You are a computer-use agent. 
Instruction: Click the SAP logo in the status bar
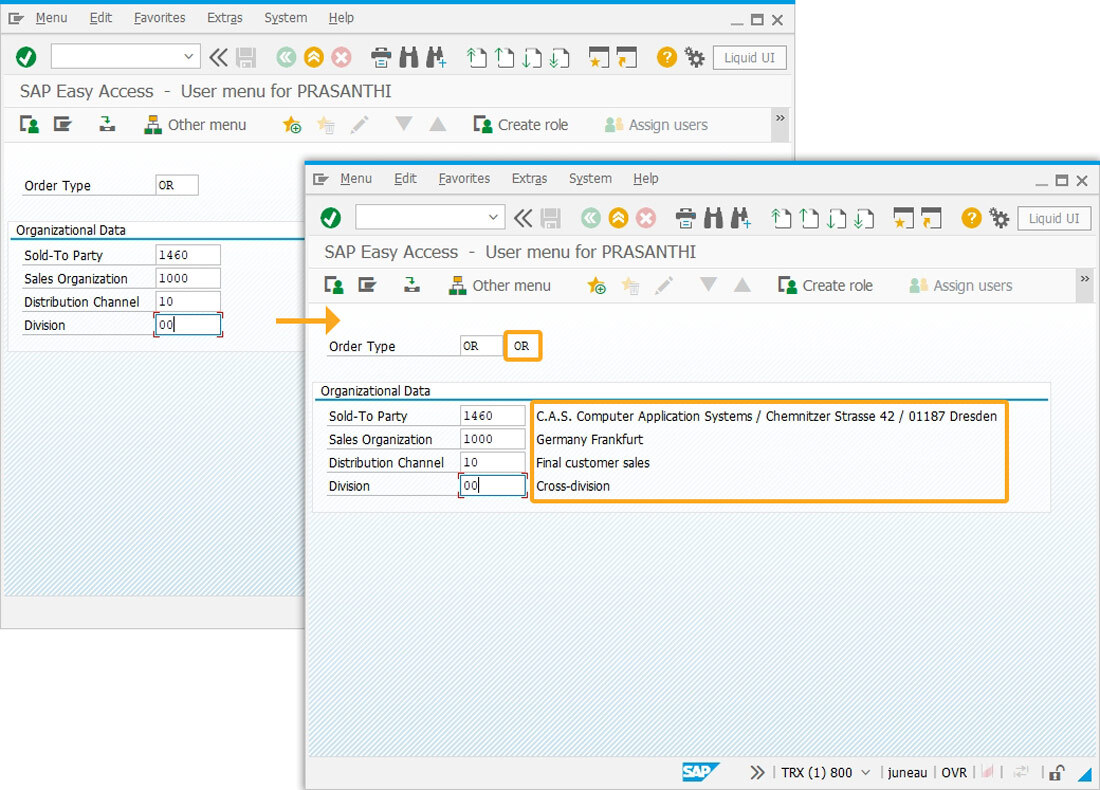699,772
